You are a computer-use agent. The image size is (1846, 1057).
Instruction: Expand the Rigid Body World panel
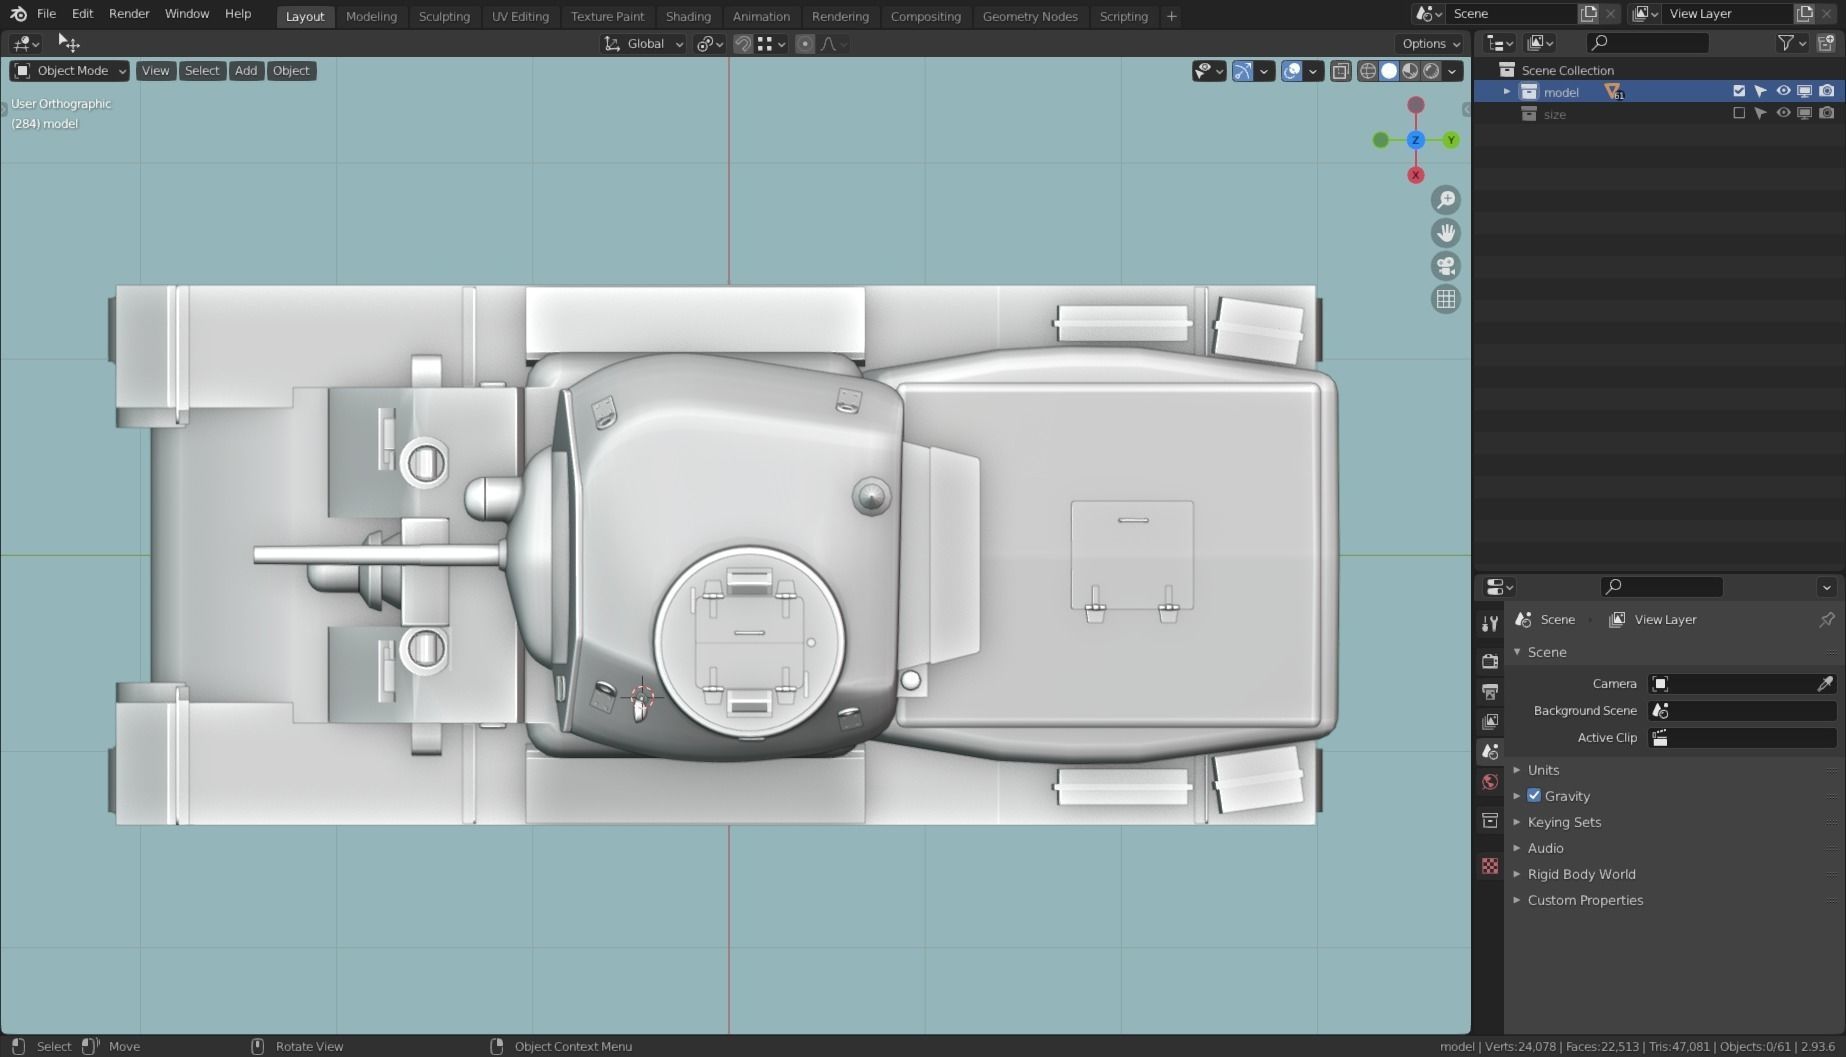[1581, 874]
